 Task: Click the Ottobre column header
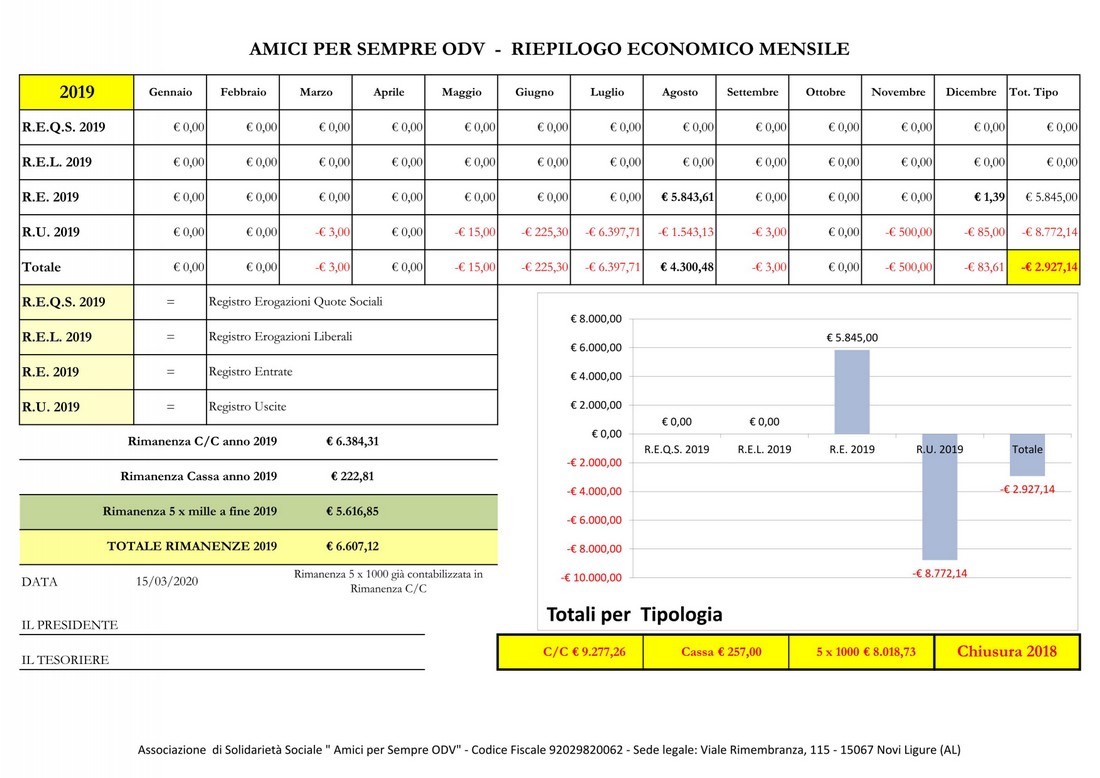tap(826, 92)
